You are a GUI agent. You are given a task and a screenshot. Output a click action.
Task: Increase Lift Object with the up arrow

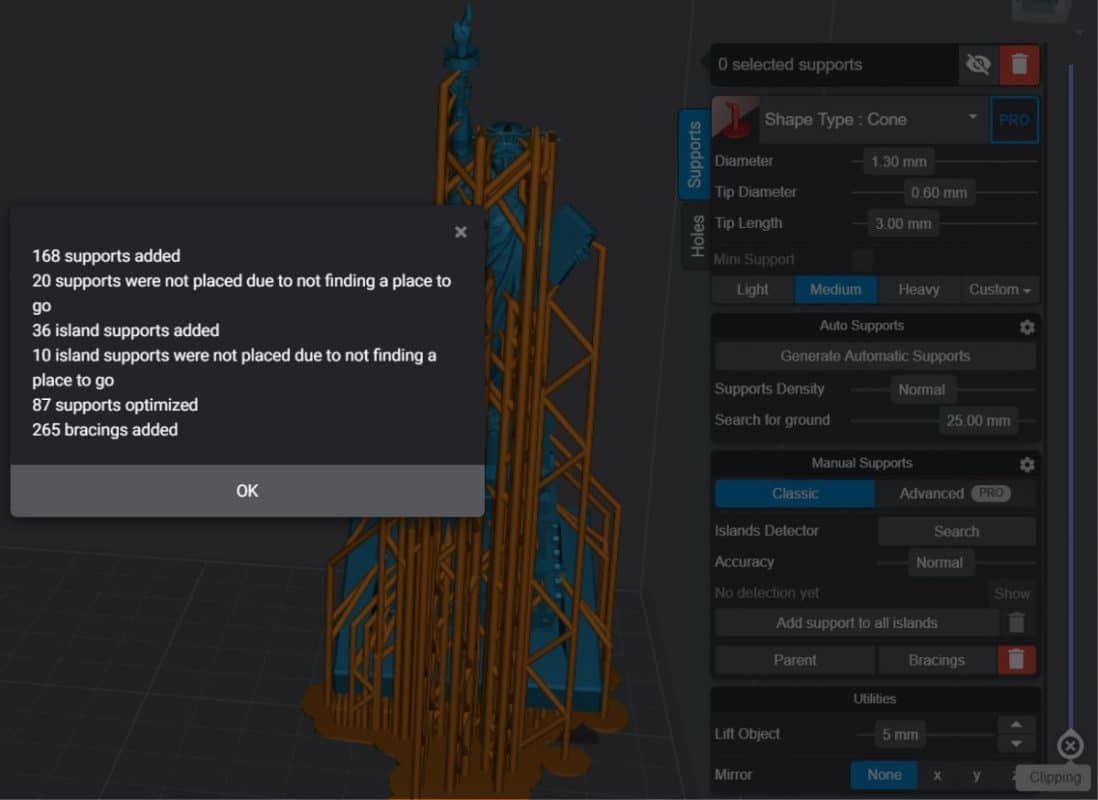[x=1016, y=725]
